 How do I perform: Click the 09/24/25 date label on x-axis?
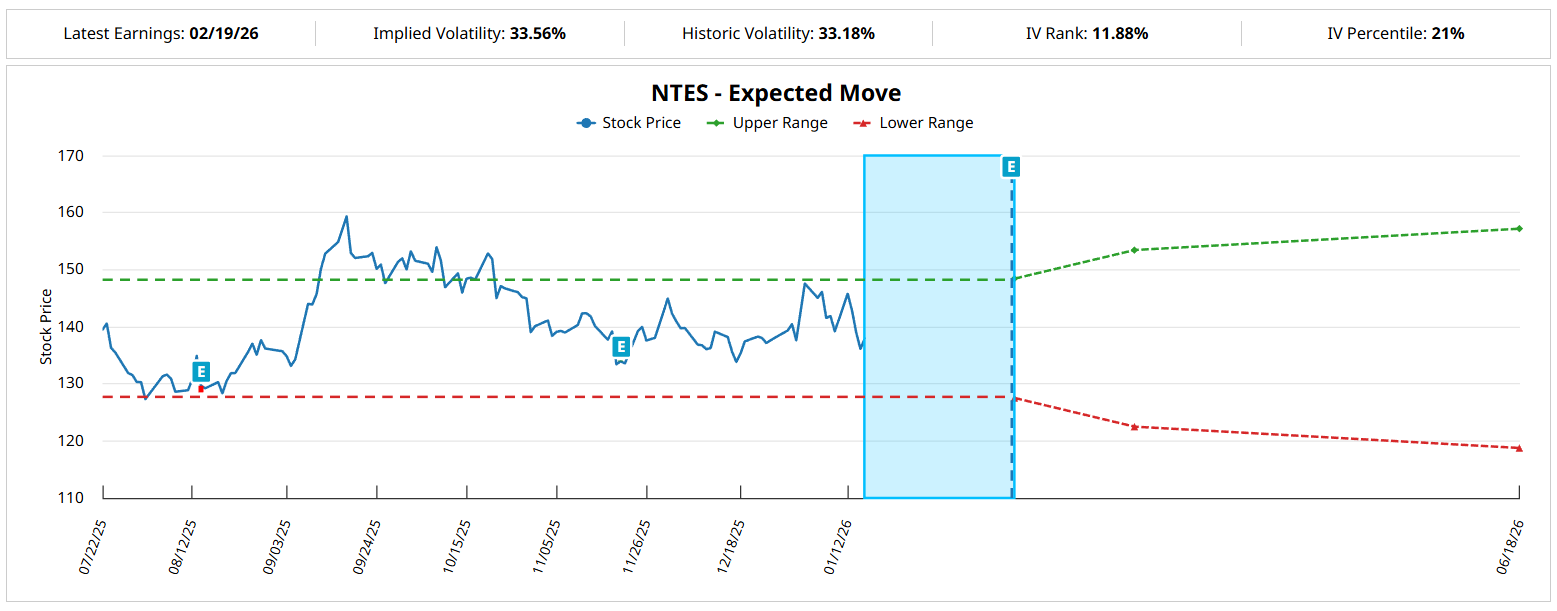367,545
